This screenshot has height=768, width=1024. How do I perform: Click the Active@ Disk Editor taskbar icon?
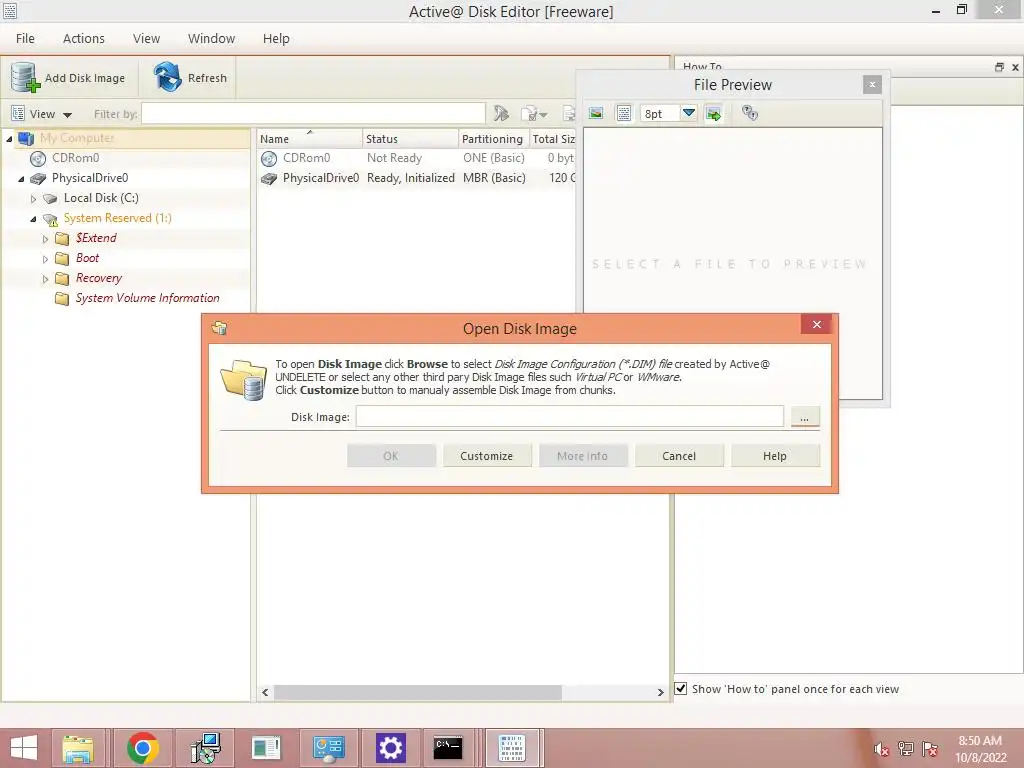tap(511, 748)
